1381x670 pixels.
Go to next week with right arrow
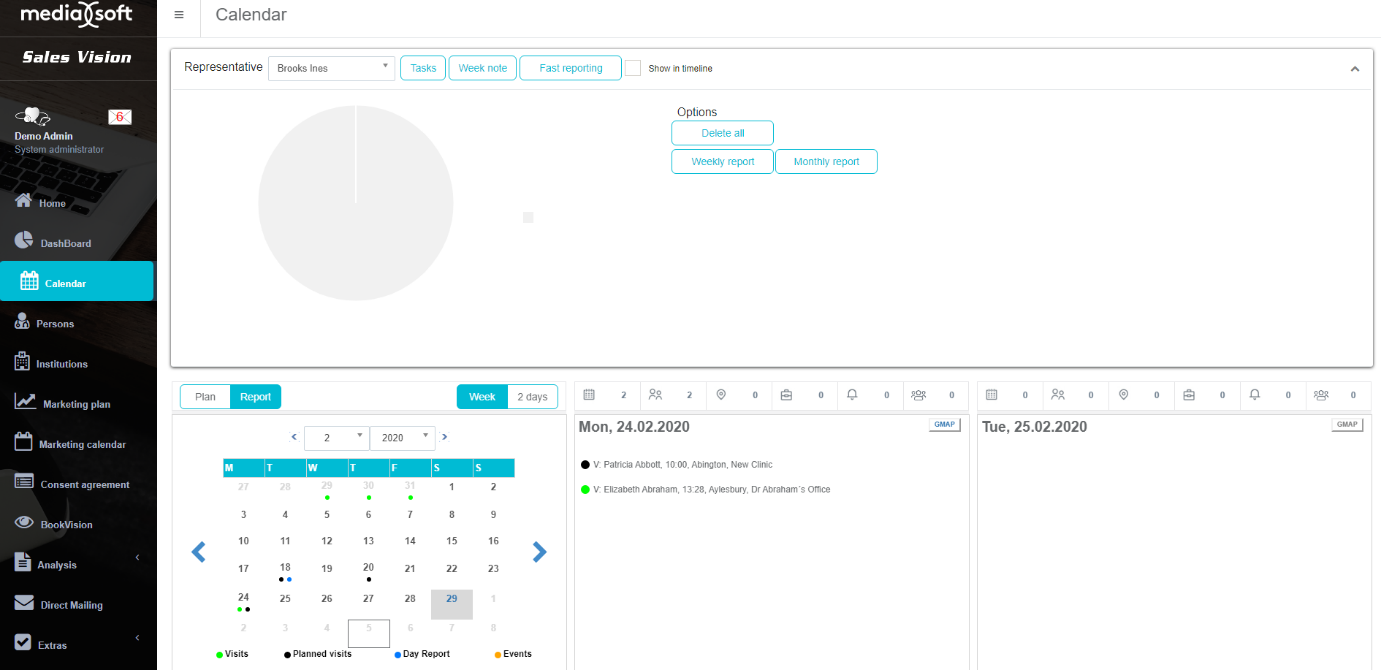coord(540,551)
